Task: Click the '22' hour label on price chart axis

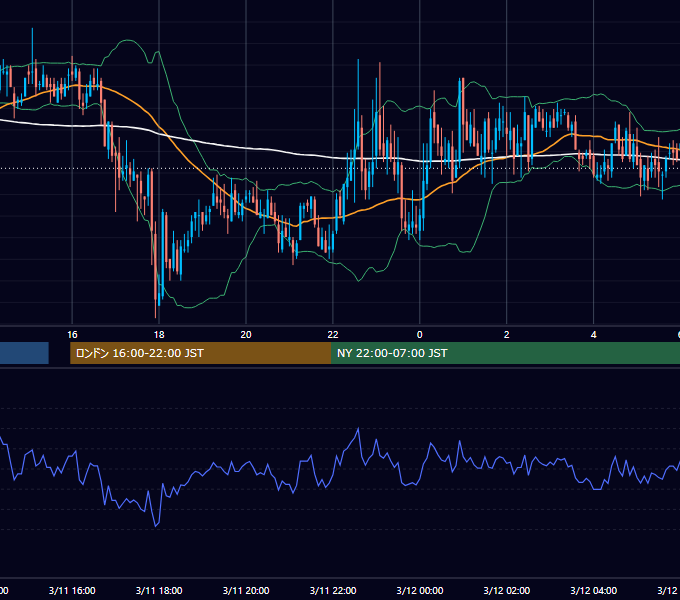Action: click(x=333, y=335)
